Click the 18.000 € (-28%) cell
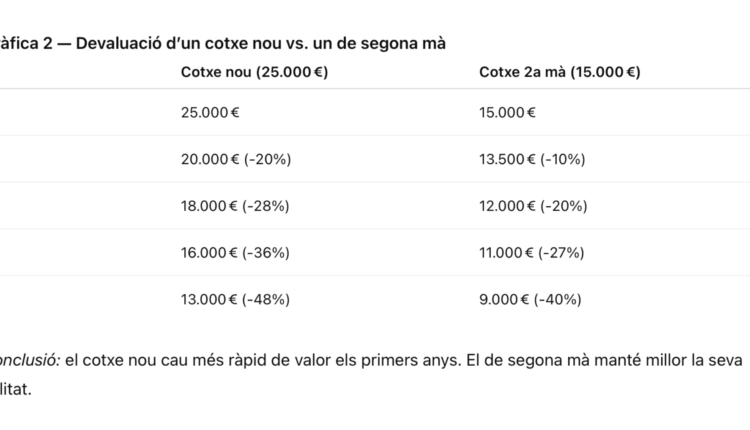Screen dimensions: 750x430 [235, 206]
